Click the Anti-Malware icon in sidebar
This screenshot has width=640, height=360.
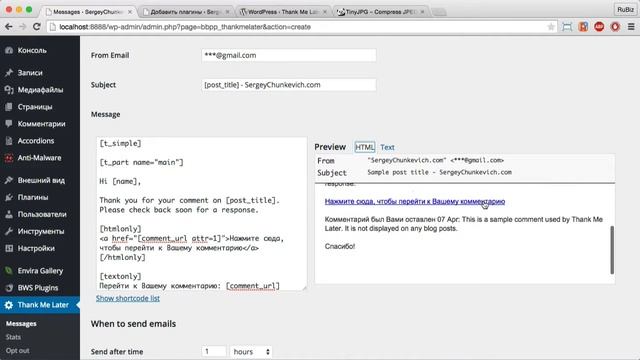coord(9,158)
